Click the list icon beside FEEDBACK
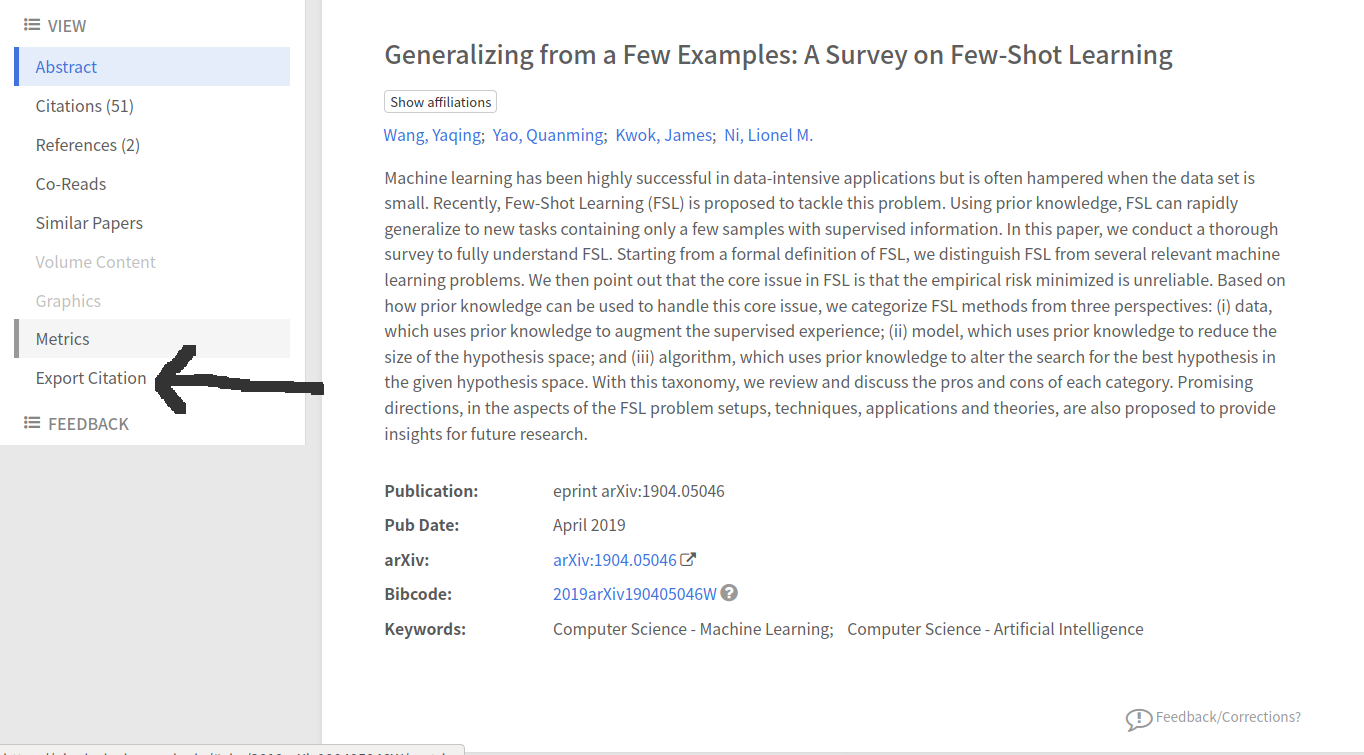Viewport: 1364px width, 755px height. 32,423
